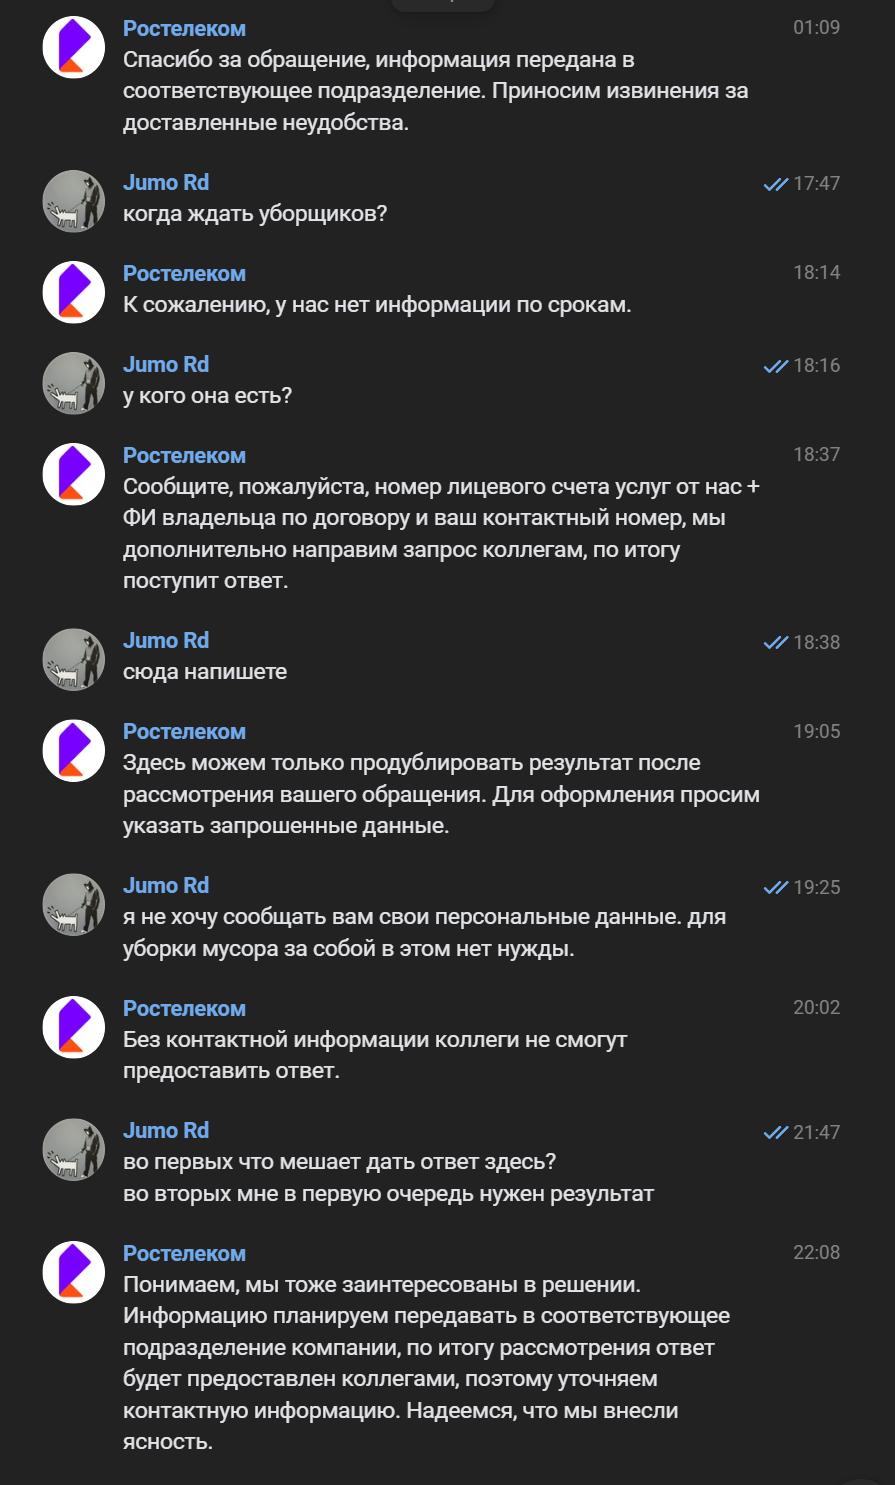Click the read double-check mark at 19:25

(775, 887)
